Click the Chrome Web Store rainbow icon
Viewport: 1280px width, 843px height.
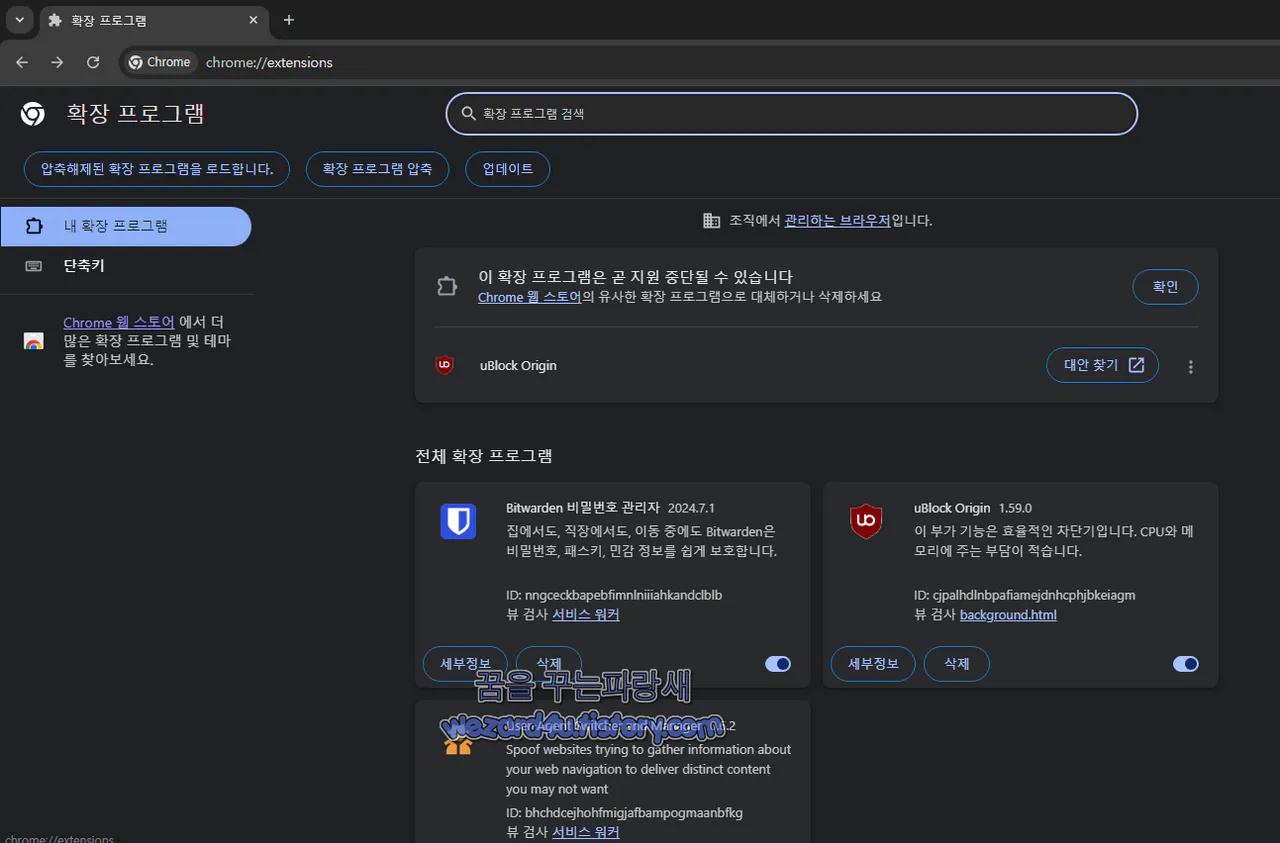pos(34,341)
